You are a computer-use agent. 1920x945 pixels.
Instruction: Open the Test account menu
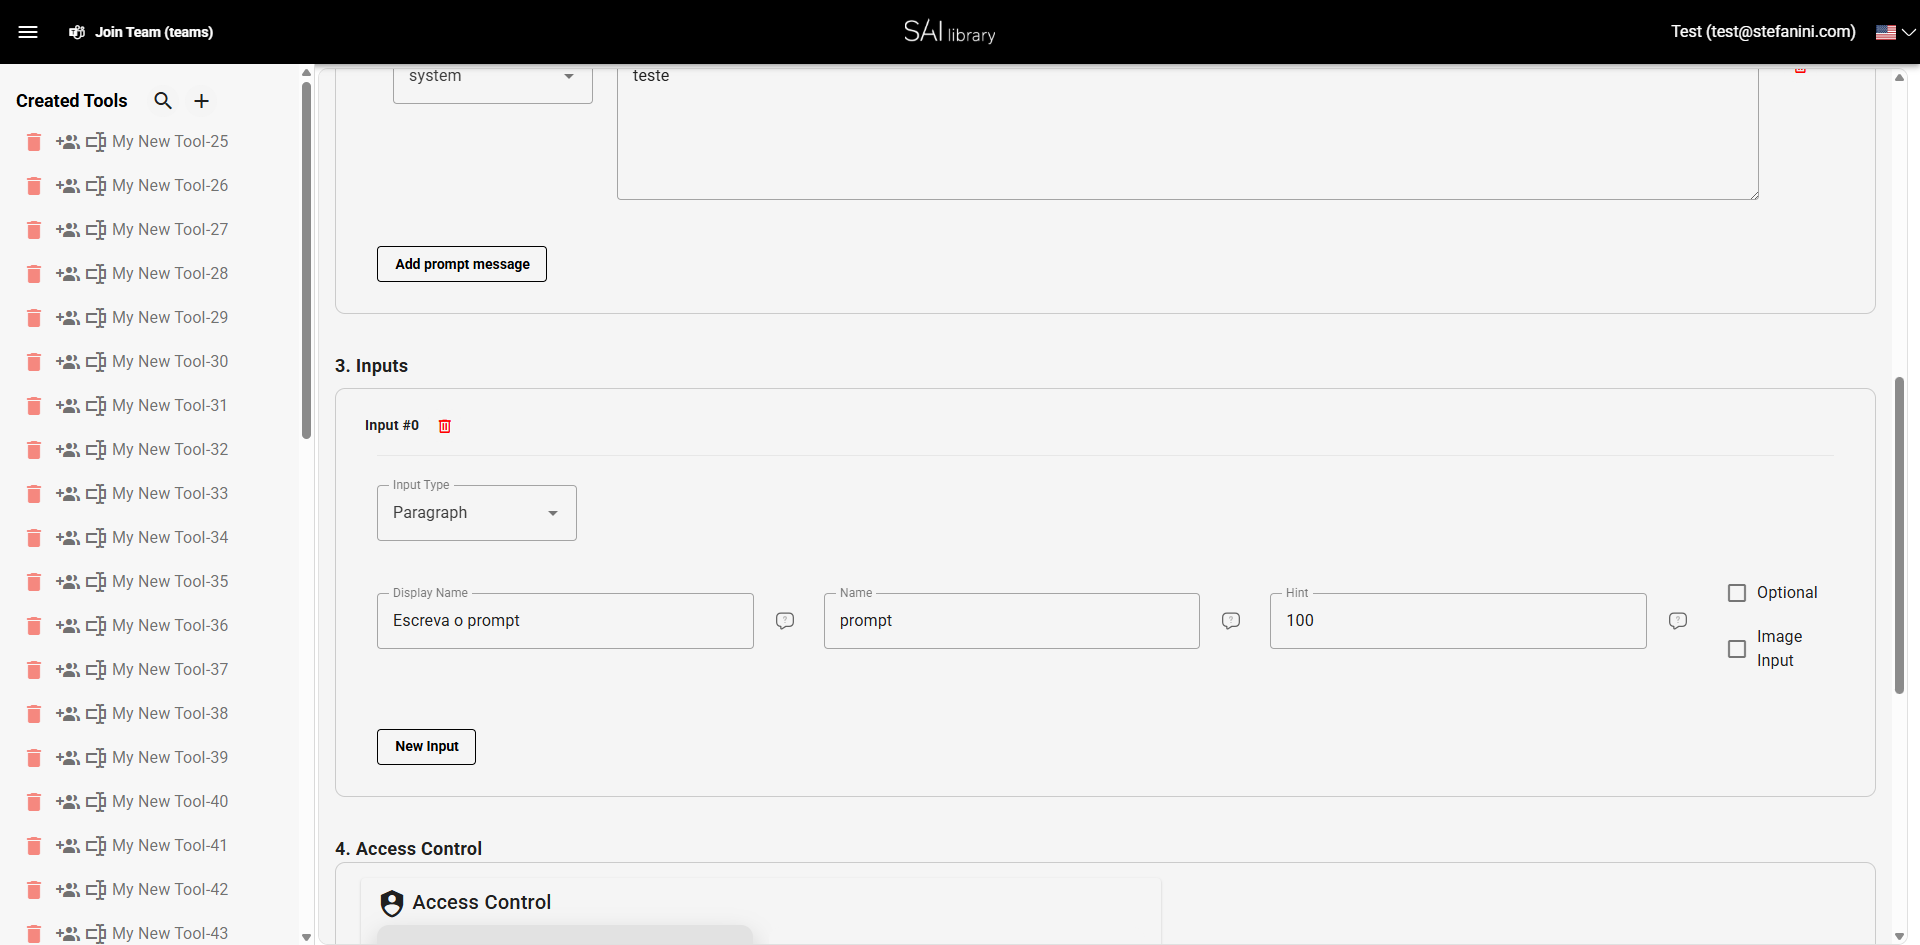click(1762, 31)
